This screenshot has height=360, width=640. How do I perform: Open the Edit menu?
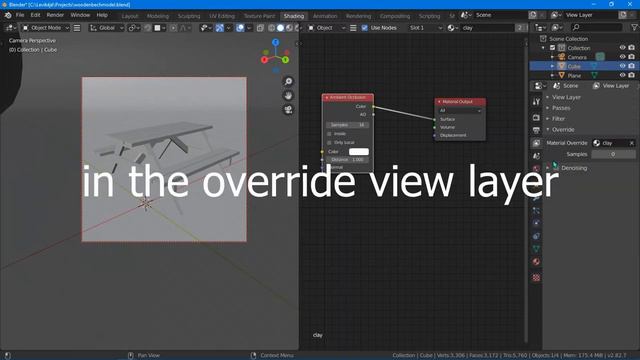36,15
